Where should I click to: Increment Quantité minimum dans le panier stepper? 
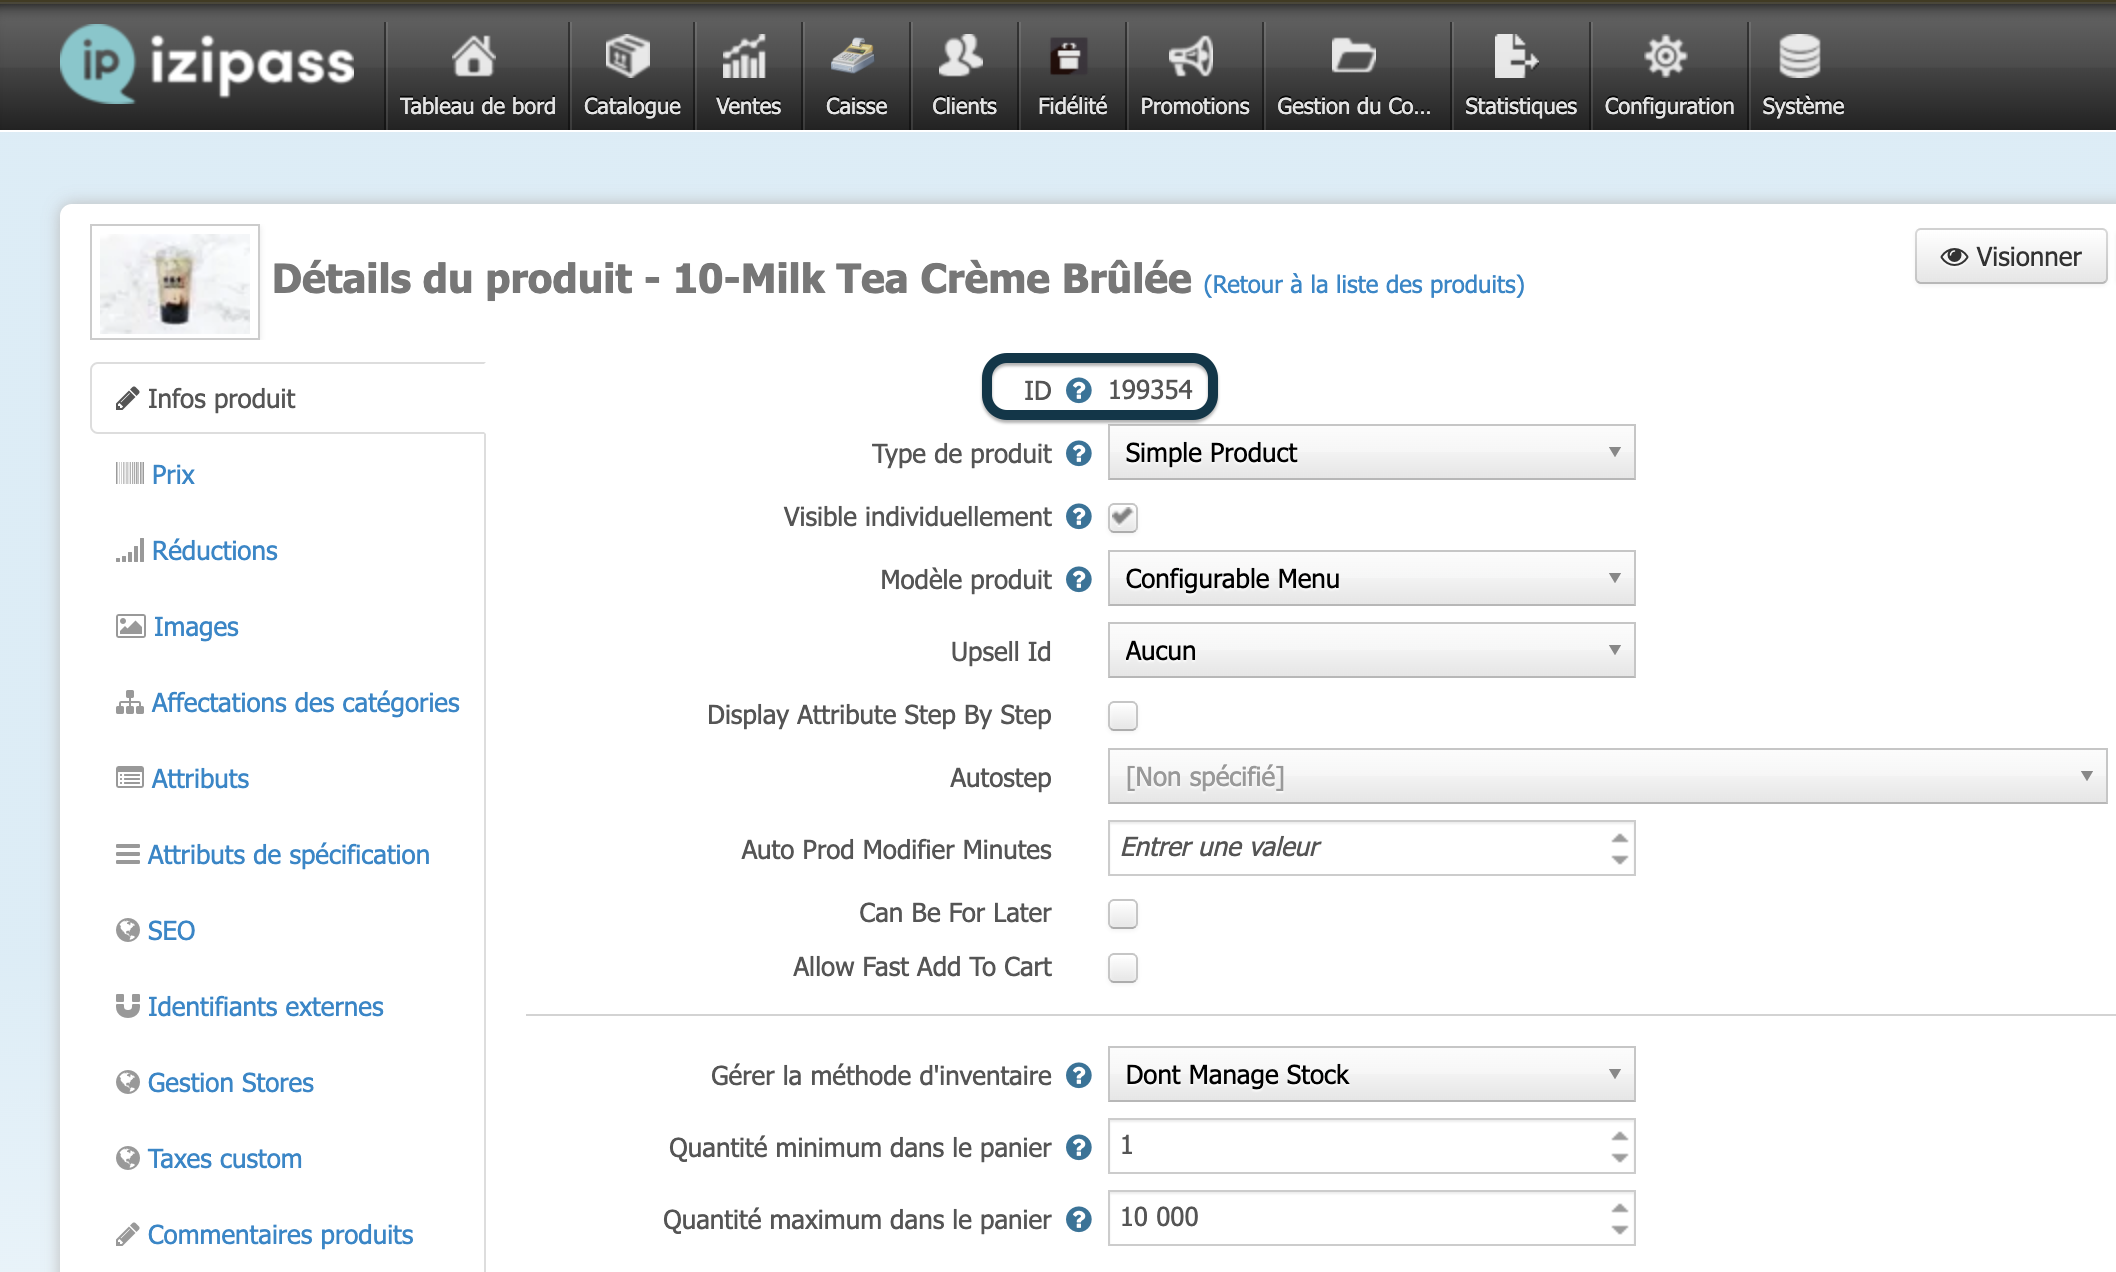tap(1619, 1136)
